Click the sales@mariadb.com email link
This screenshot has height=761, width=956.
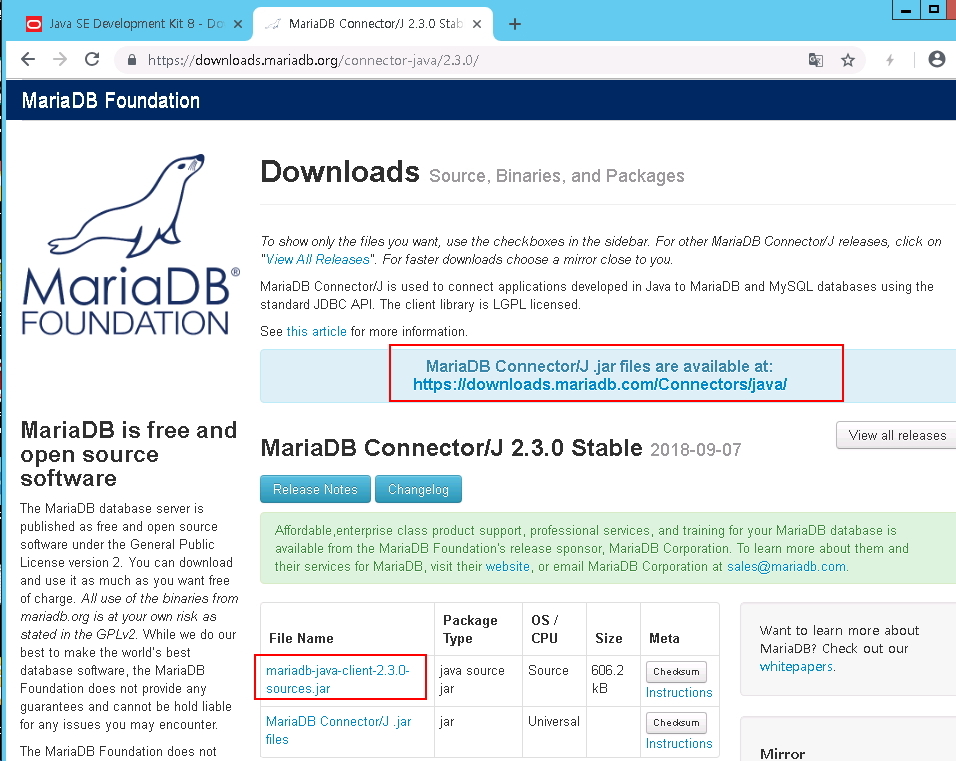coord(787,566)
